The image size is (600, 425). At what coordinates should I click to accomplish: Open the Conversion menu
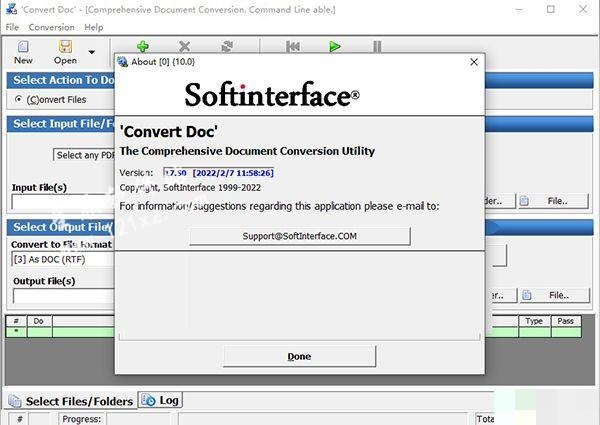point(52,27)
